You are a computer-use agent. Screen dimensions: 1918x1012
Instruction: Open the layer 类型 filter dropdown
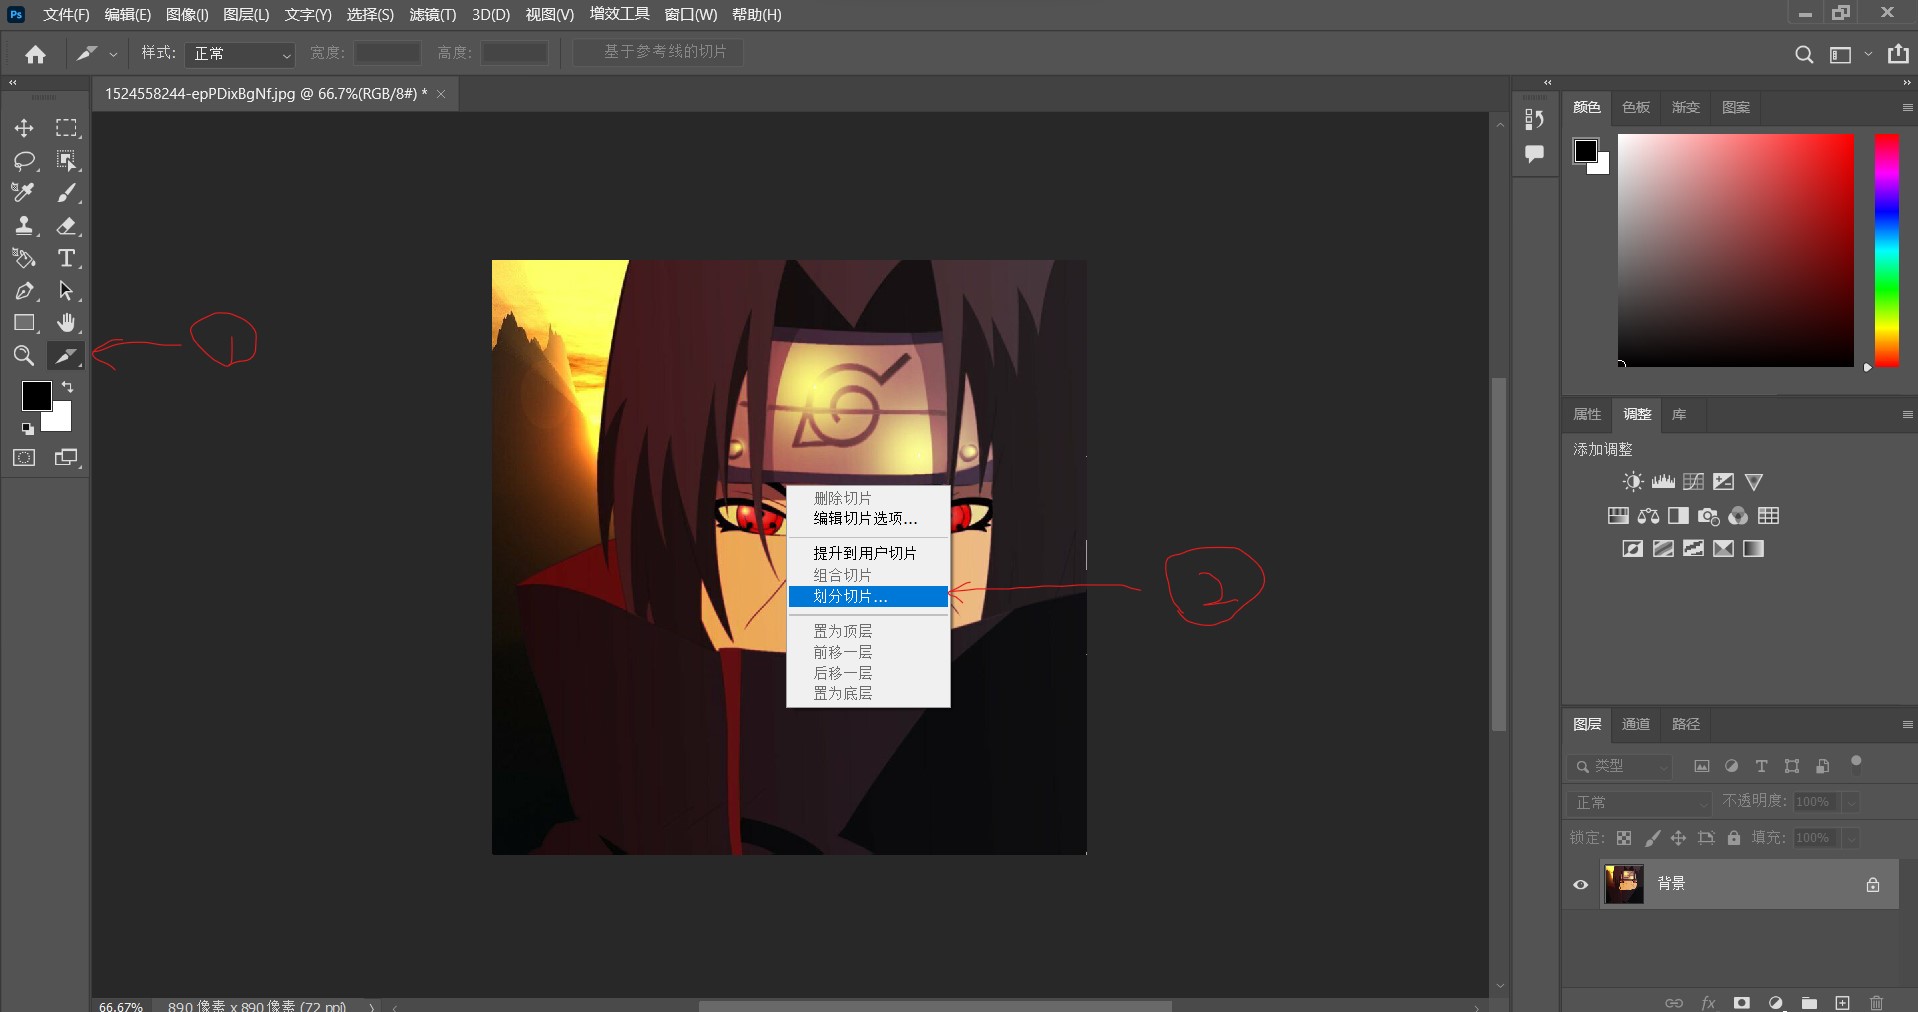pos(1620,766)
